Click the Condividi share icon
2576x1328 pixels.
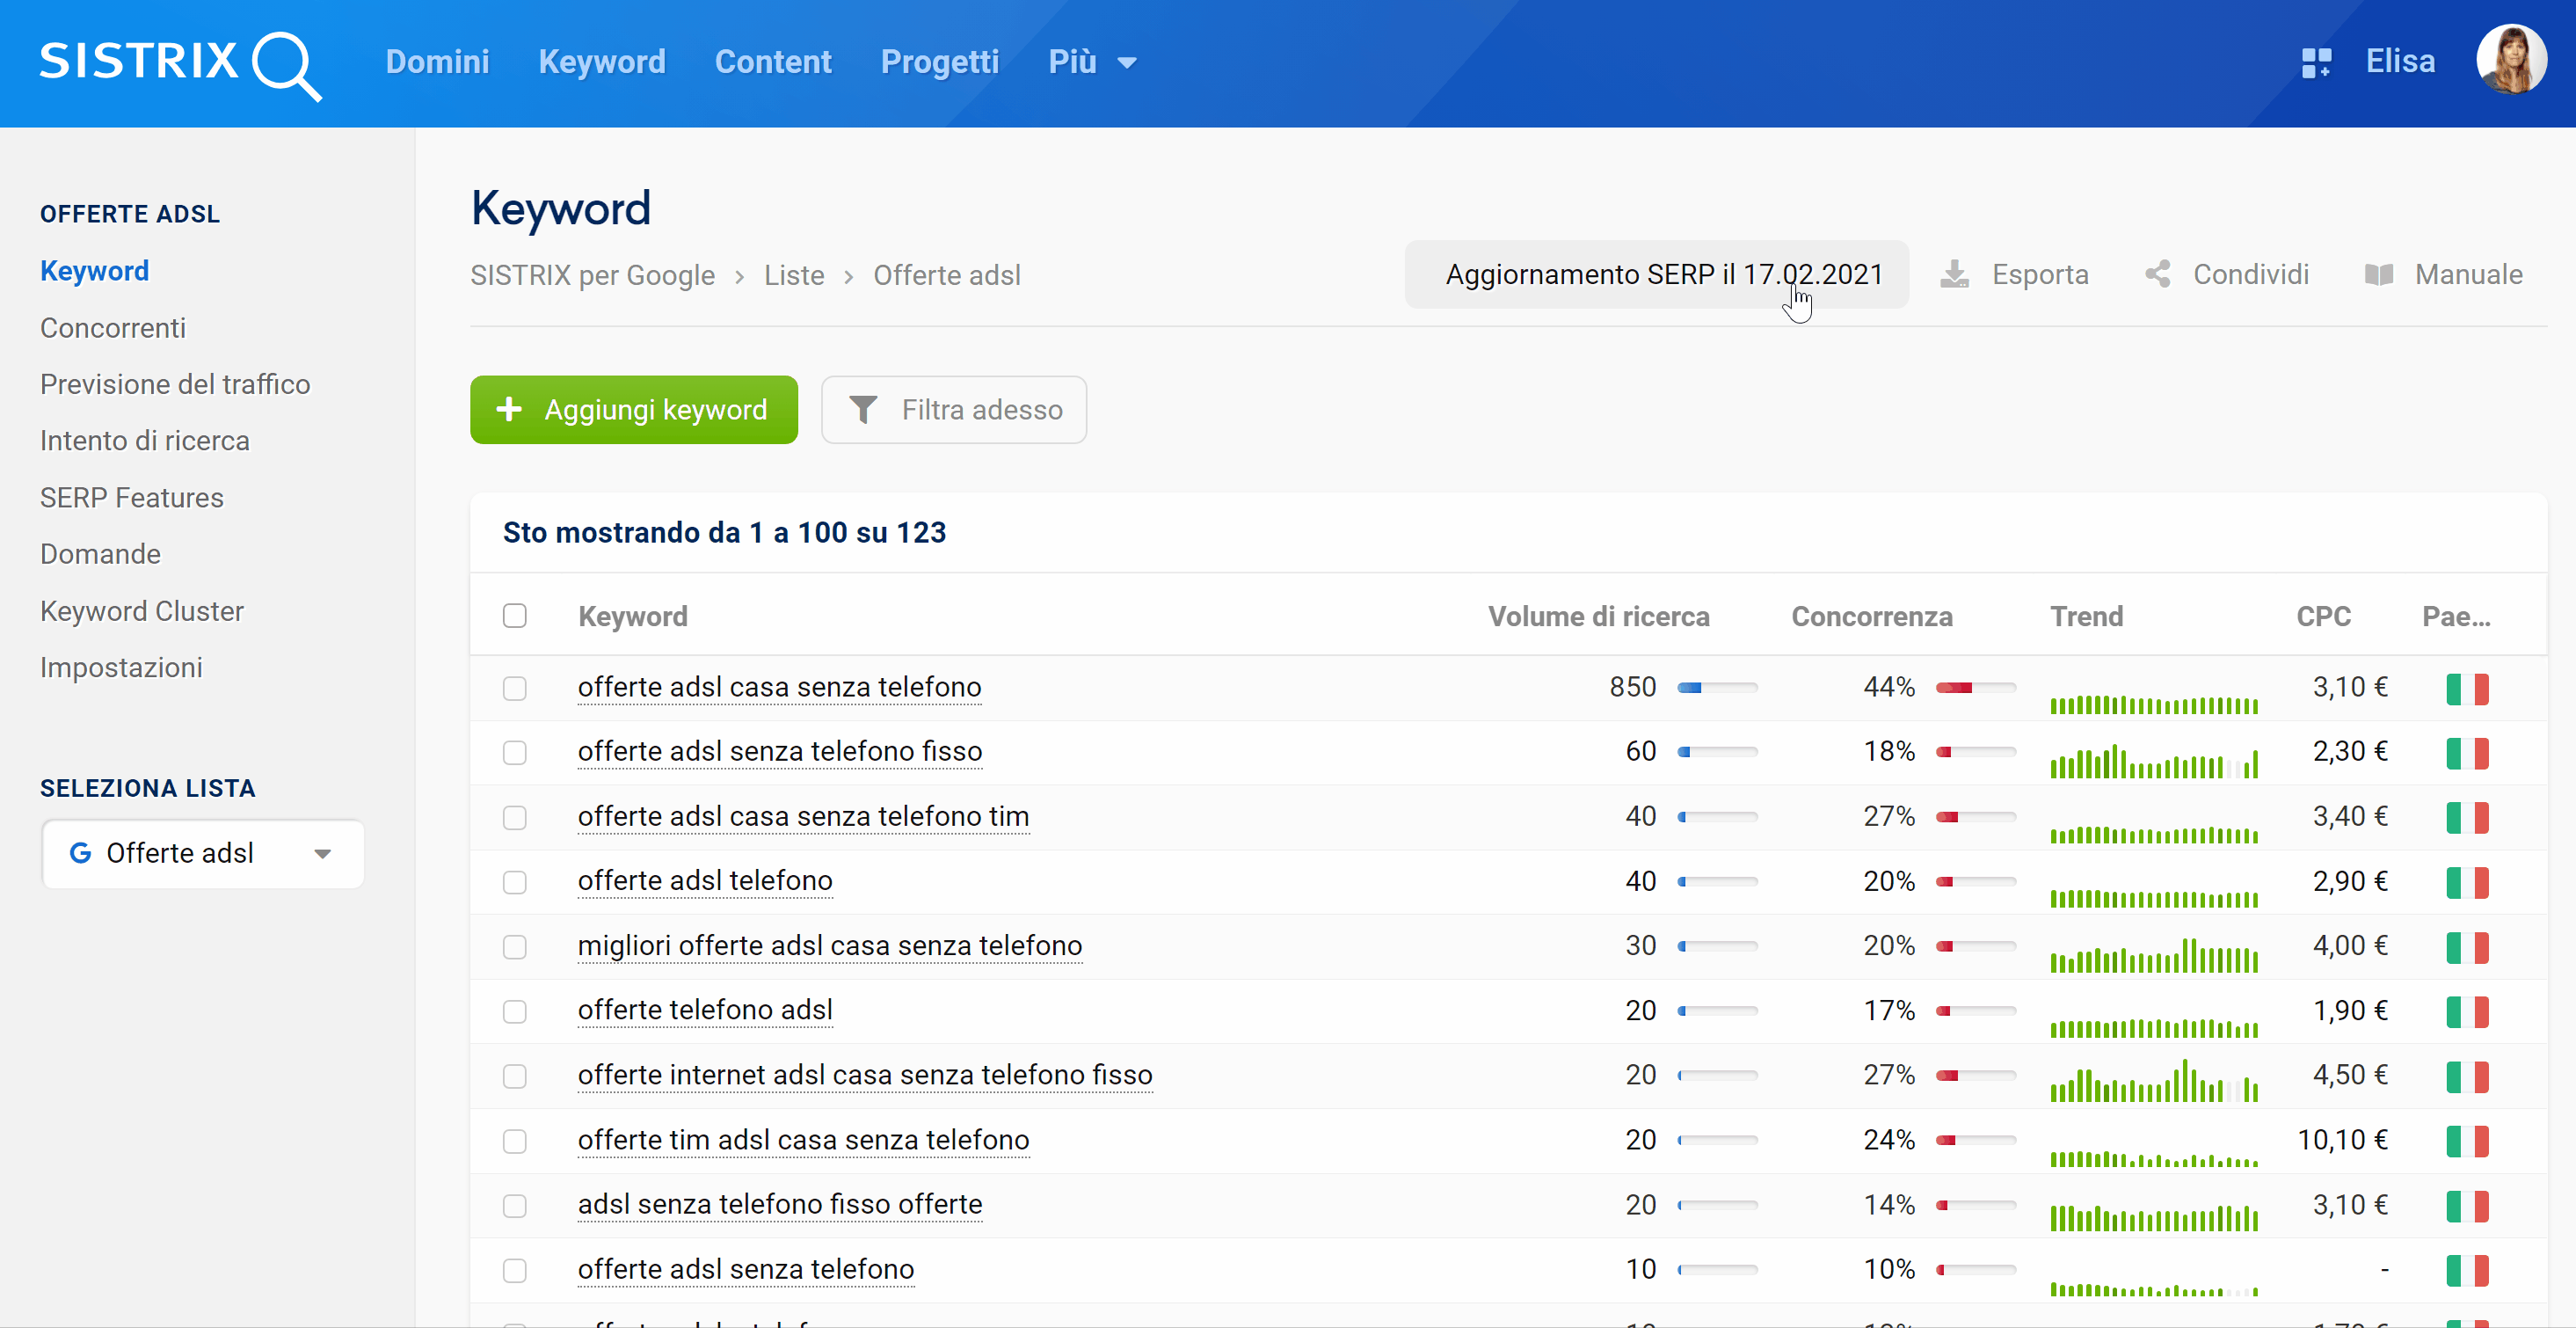[x=2158, y=274]
